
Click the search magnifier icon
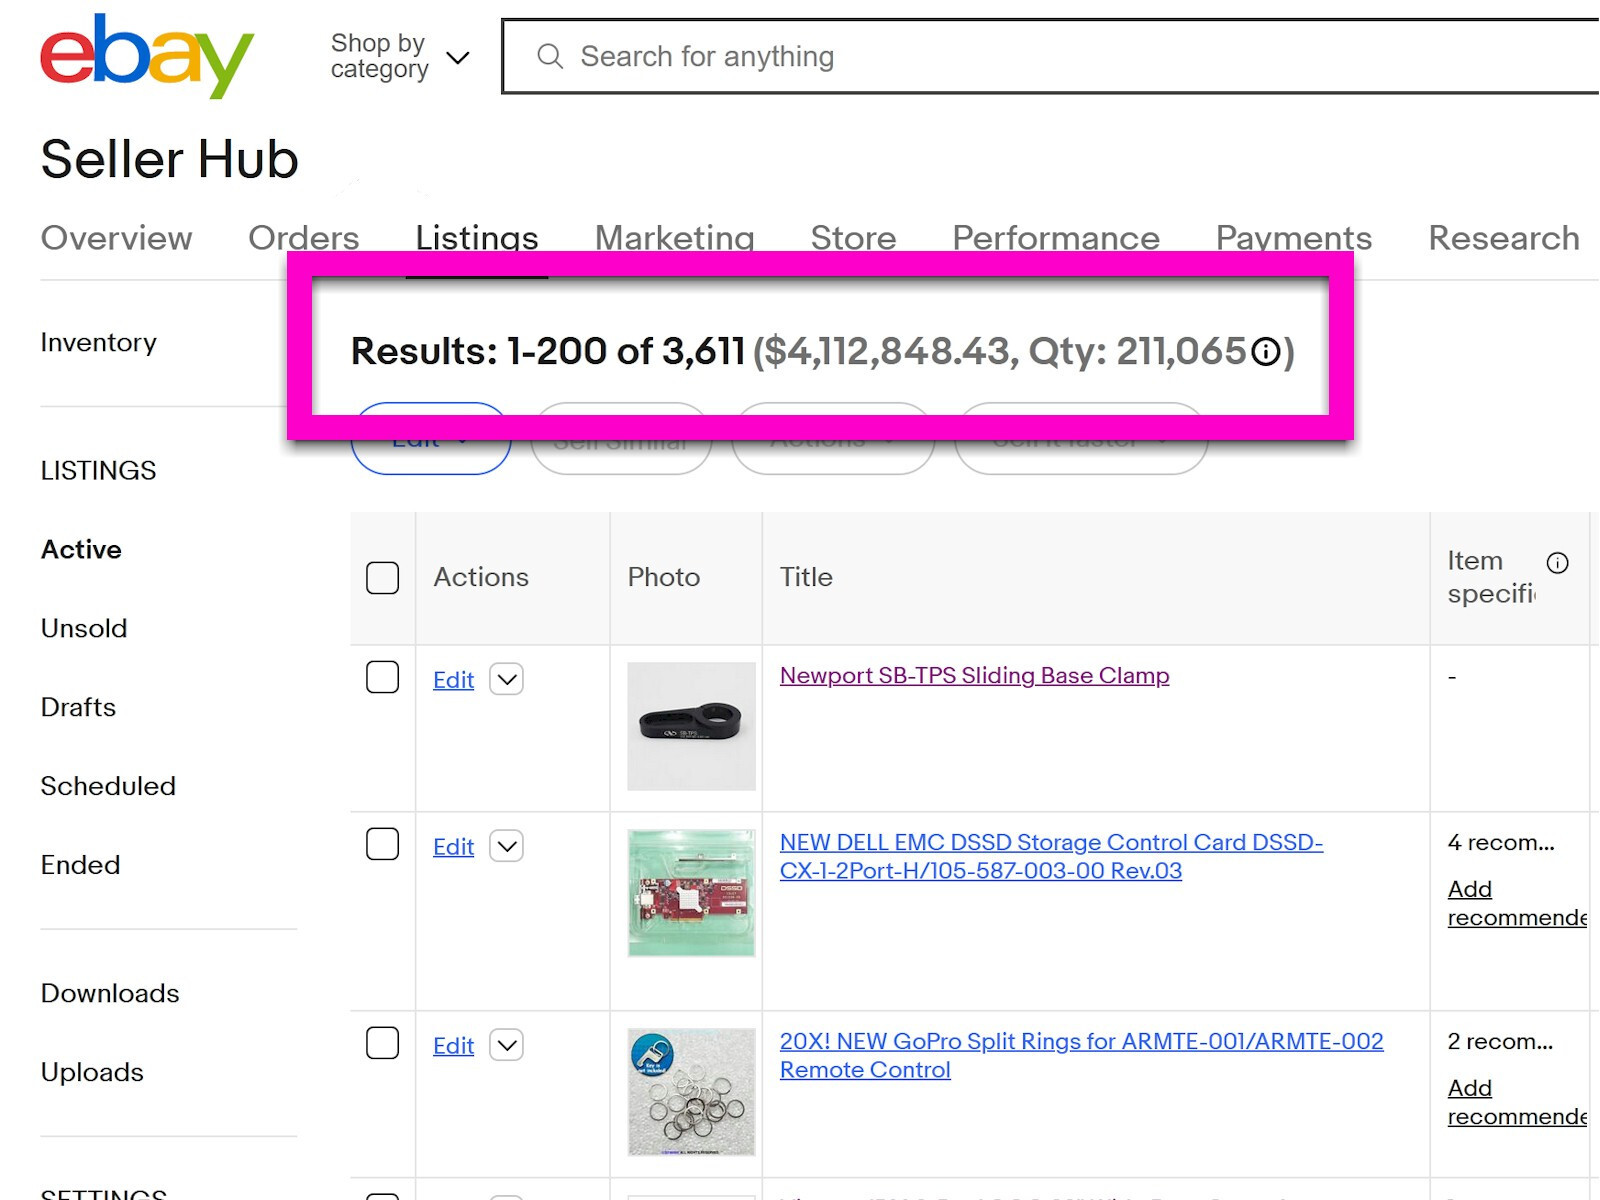pyautogui.click(x=550, y=56)
